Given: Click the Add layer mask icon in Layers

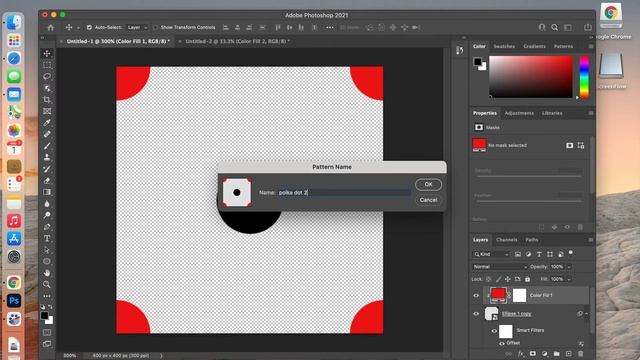Looking at the screenshot, I should click(x=533, y=353).
